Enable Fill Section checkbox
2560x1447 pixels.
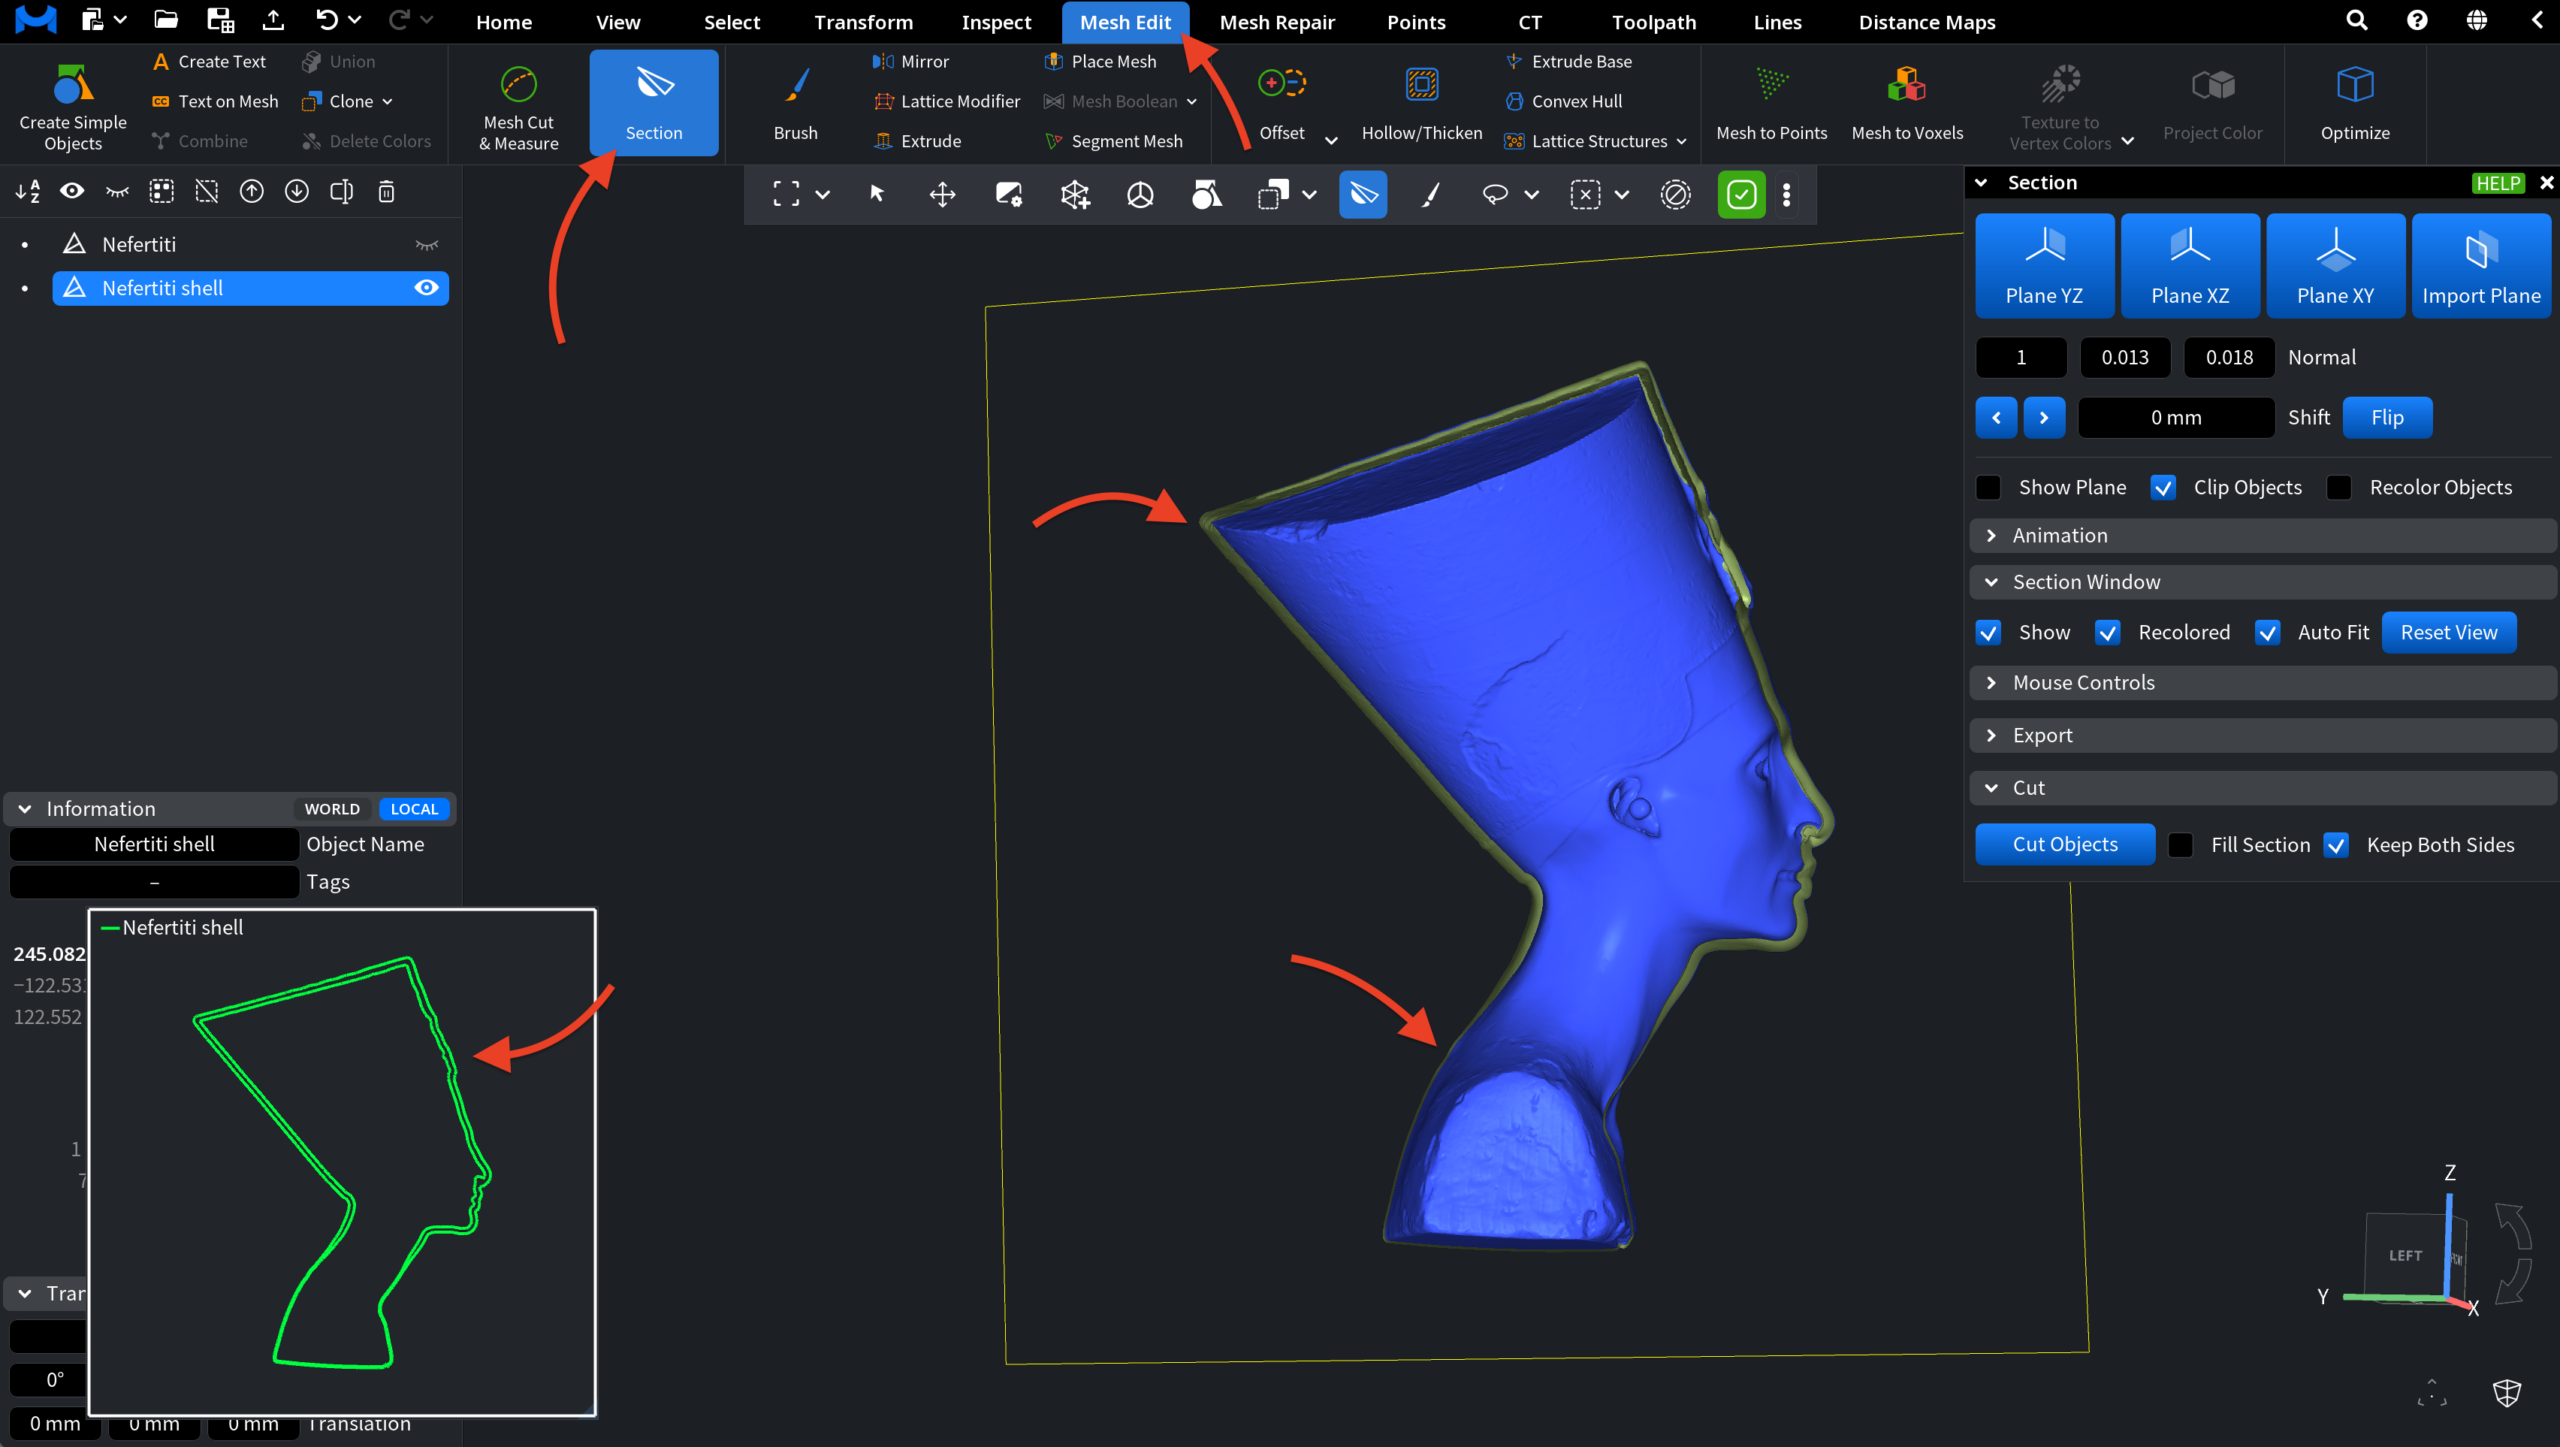[2181, 845]
